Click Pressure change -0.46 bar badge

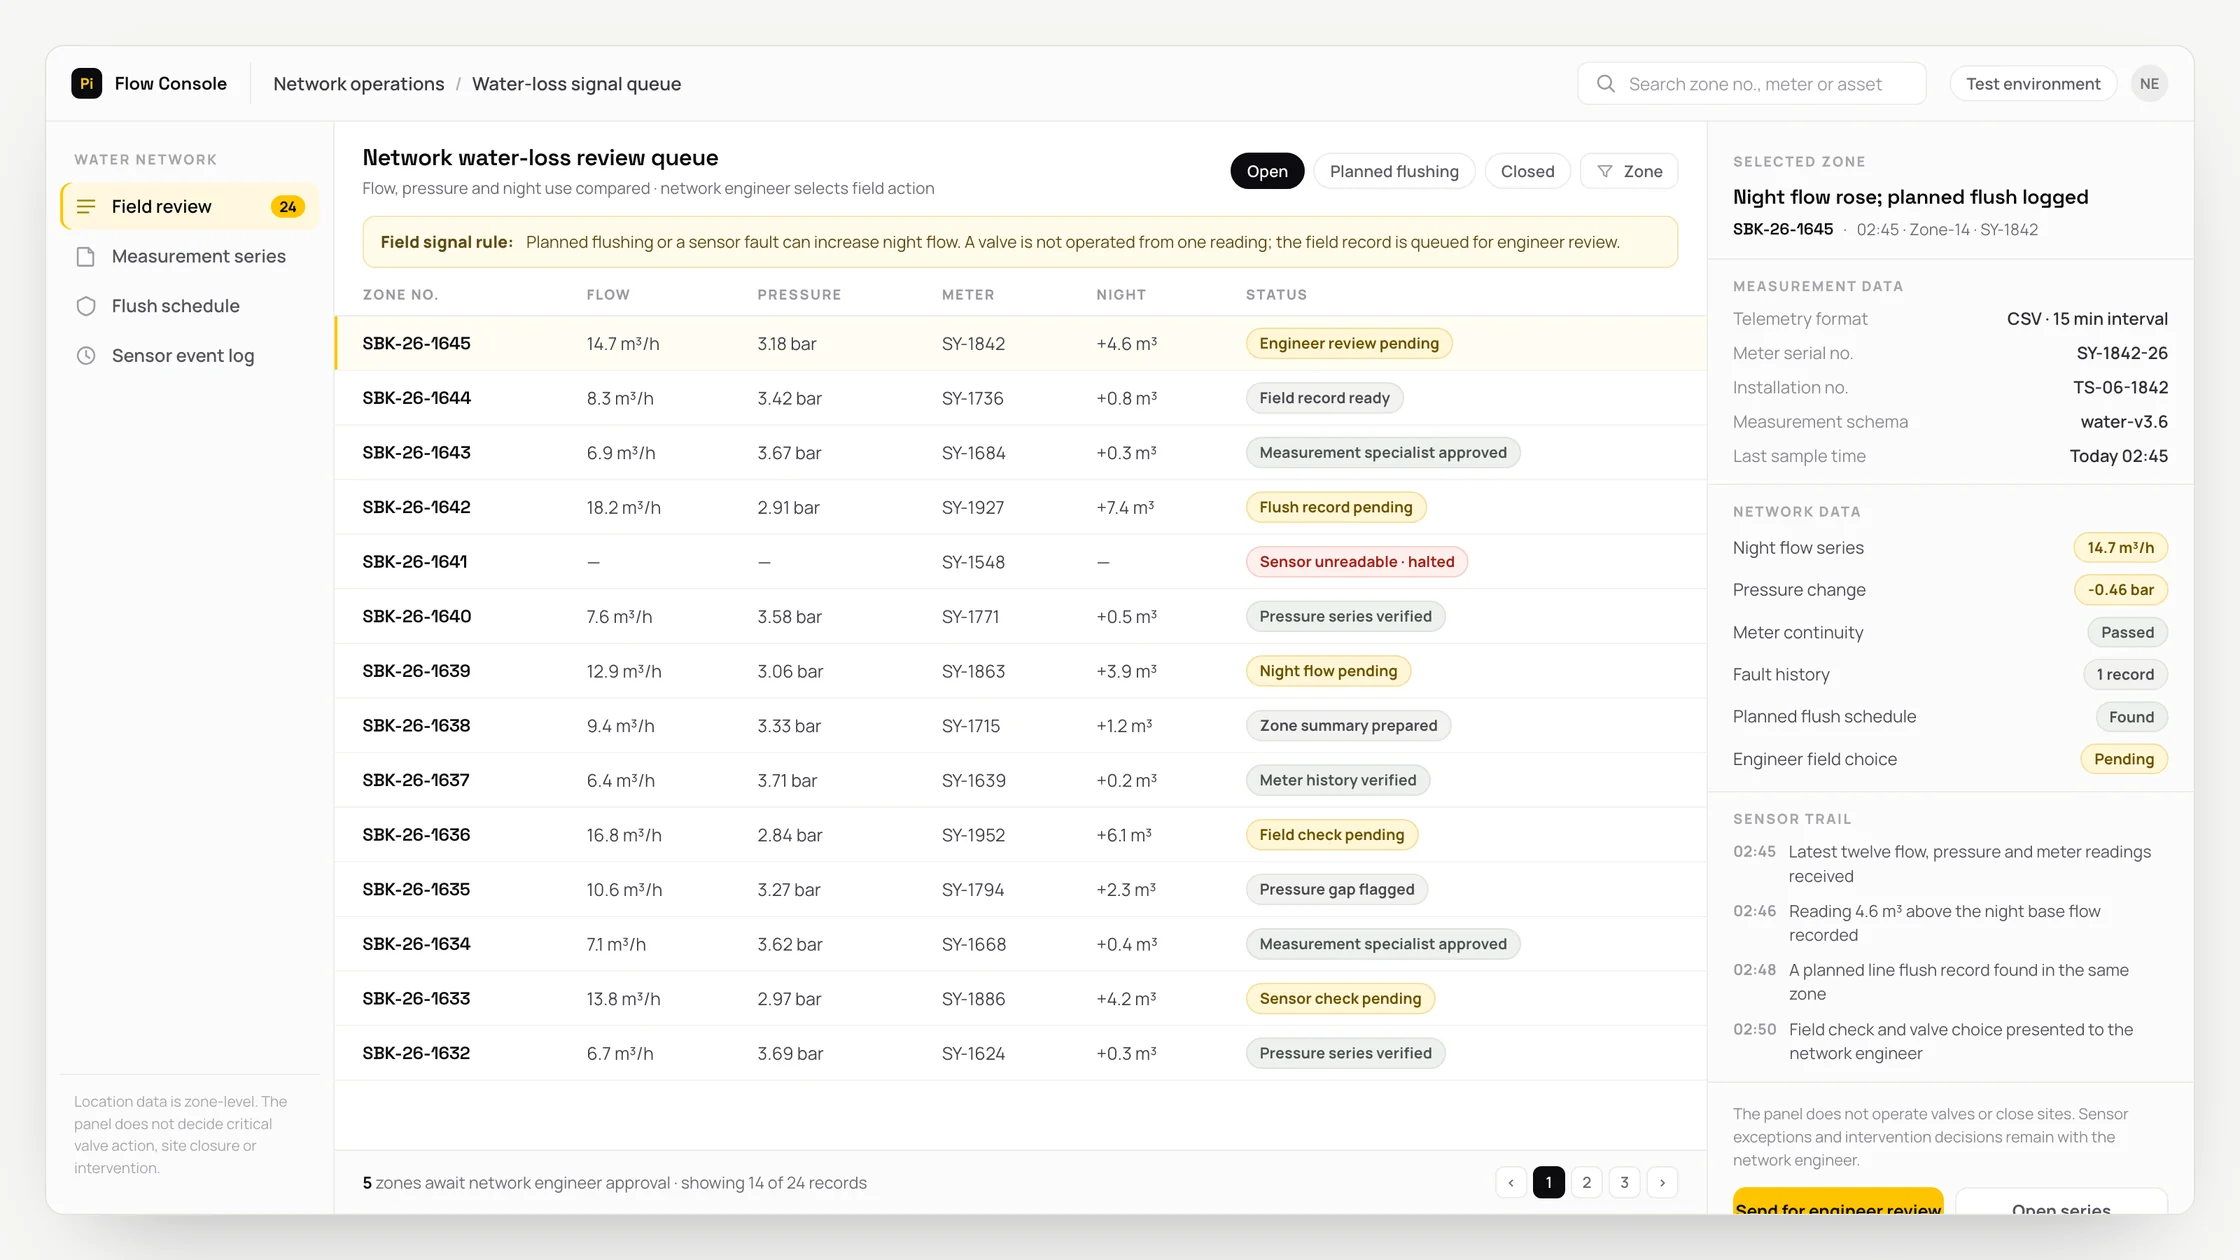click(2120, 590)
